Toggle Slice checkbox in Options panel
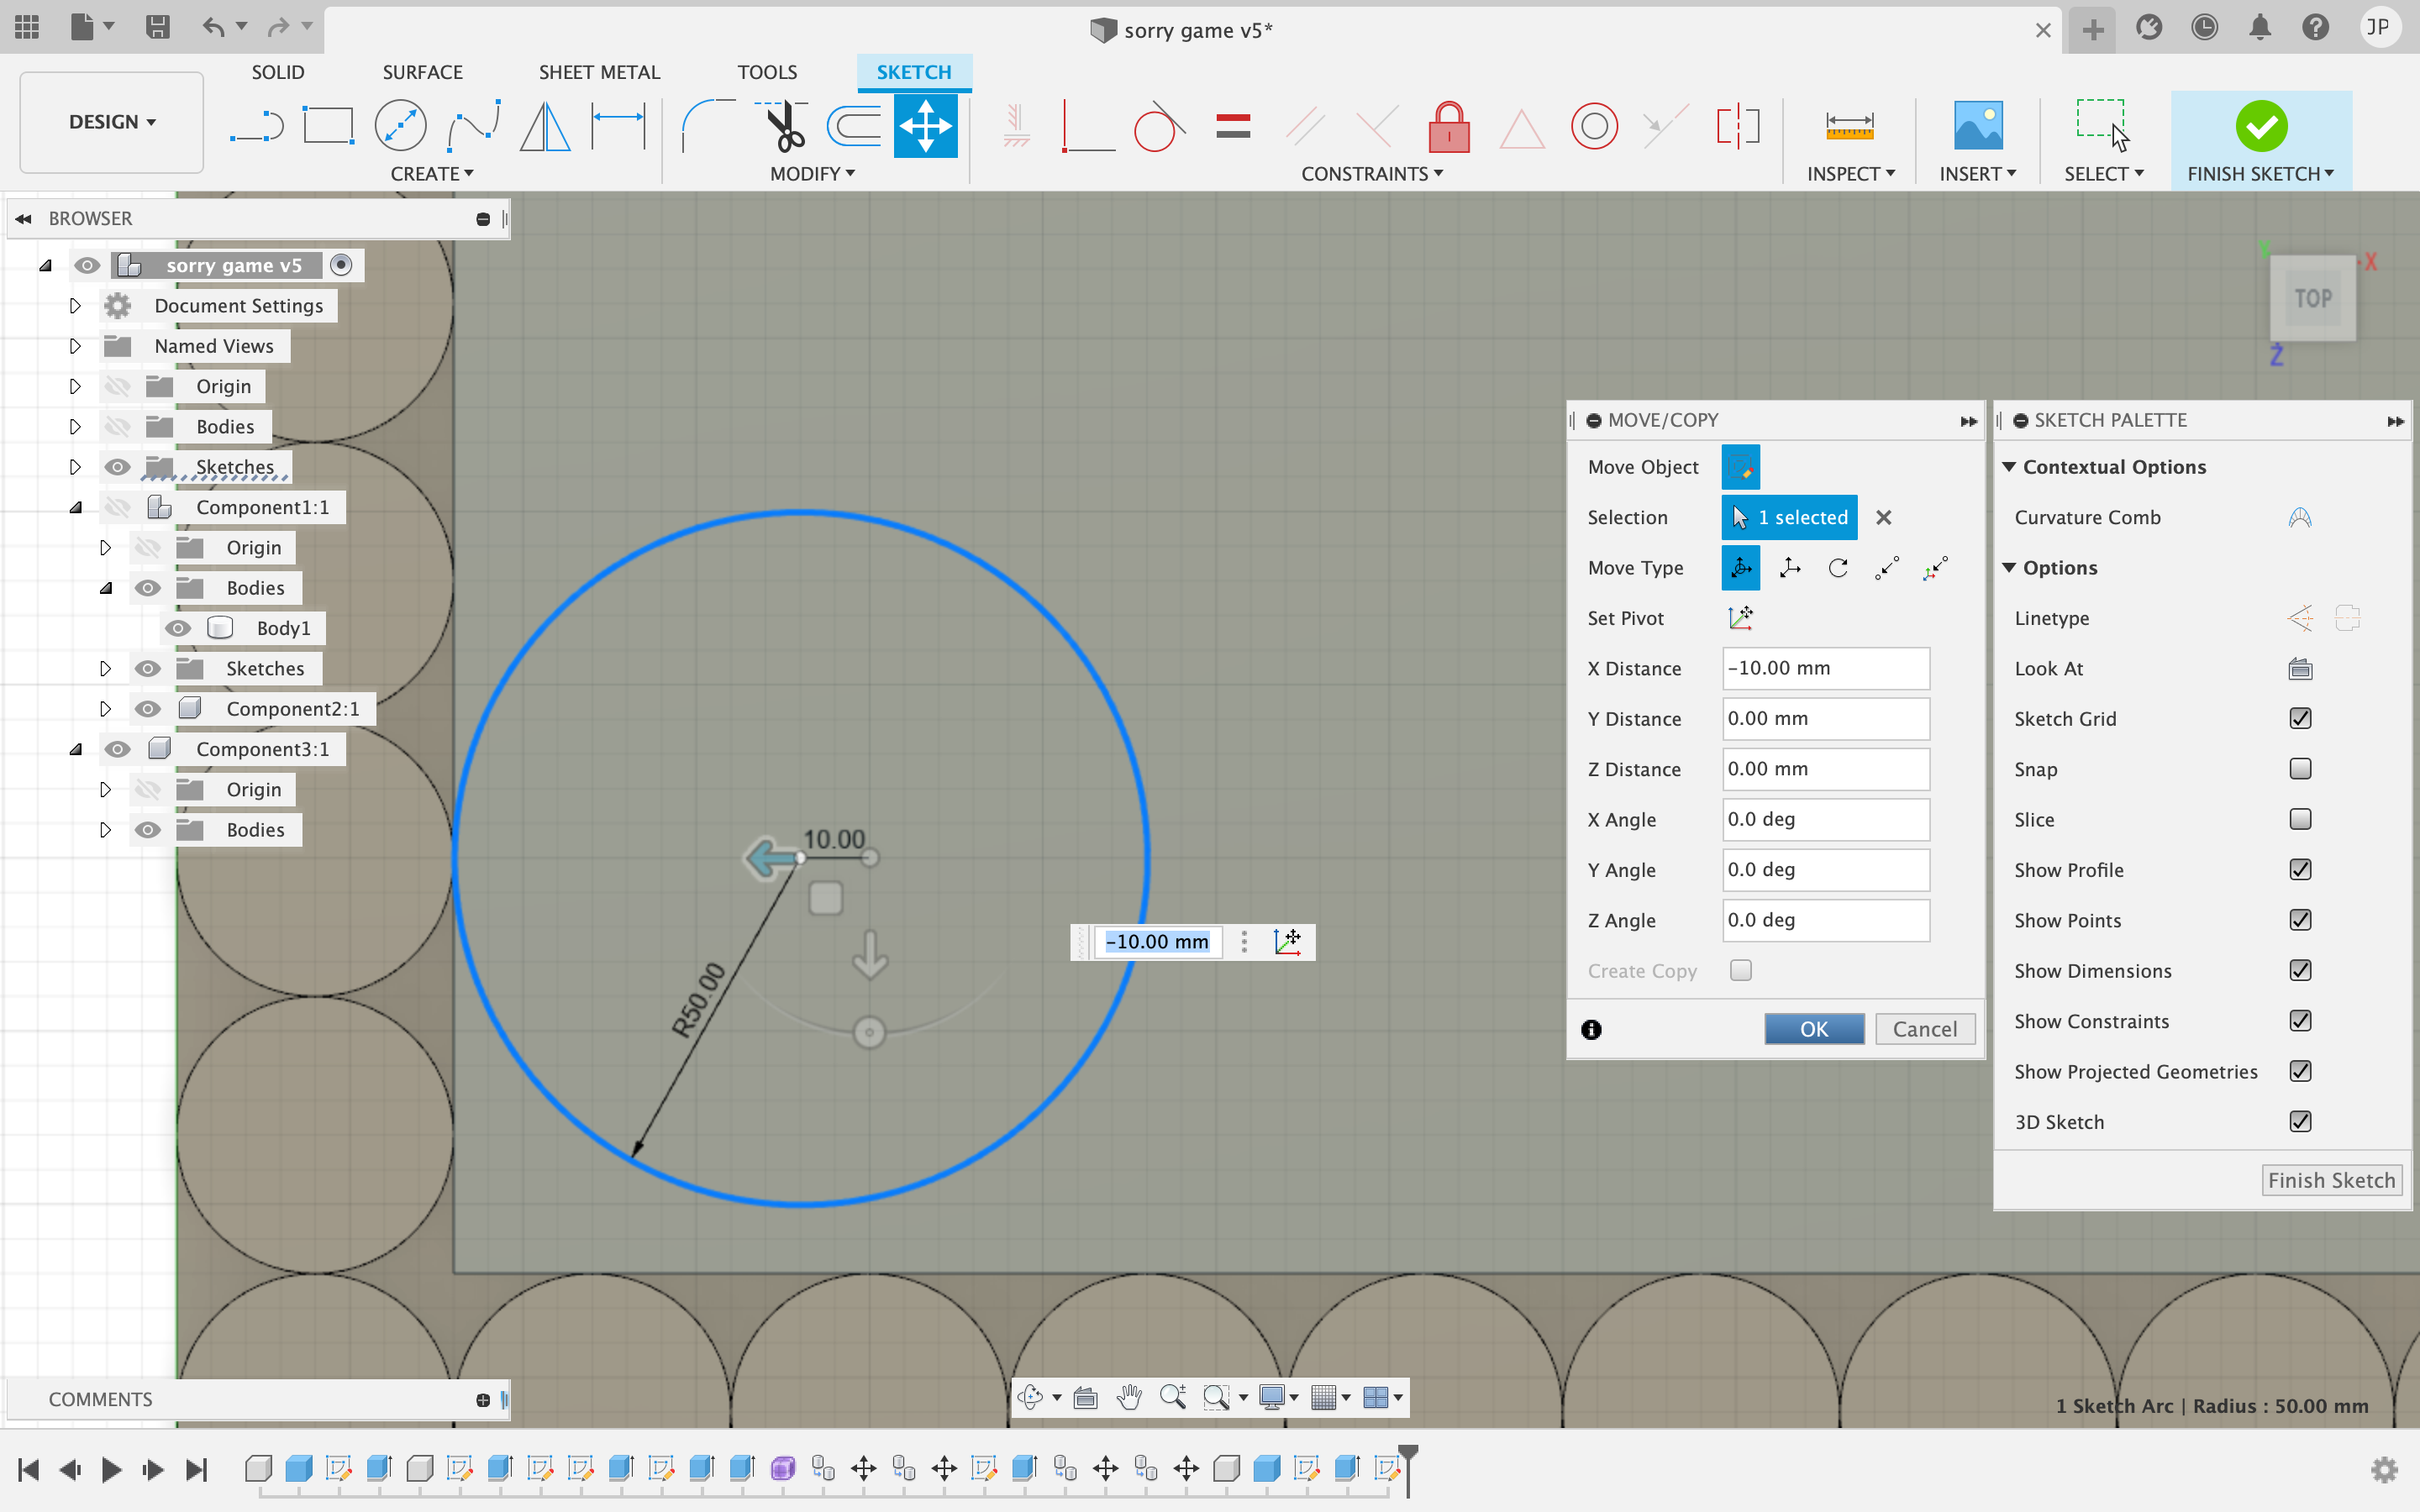Screen dimensions: 2420x1512 pyautogui.click(x=2300, y=819)
